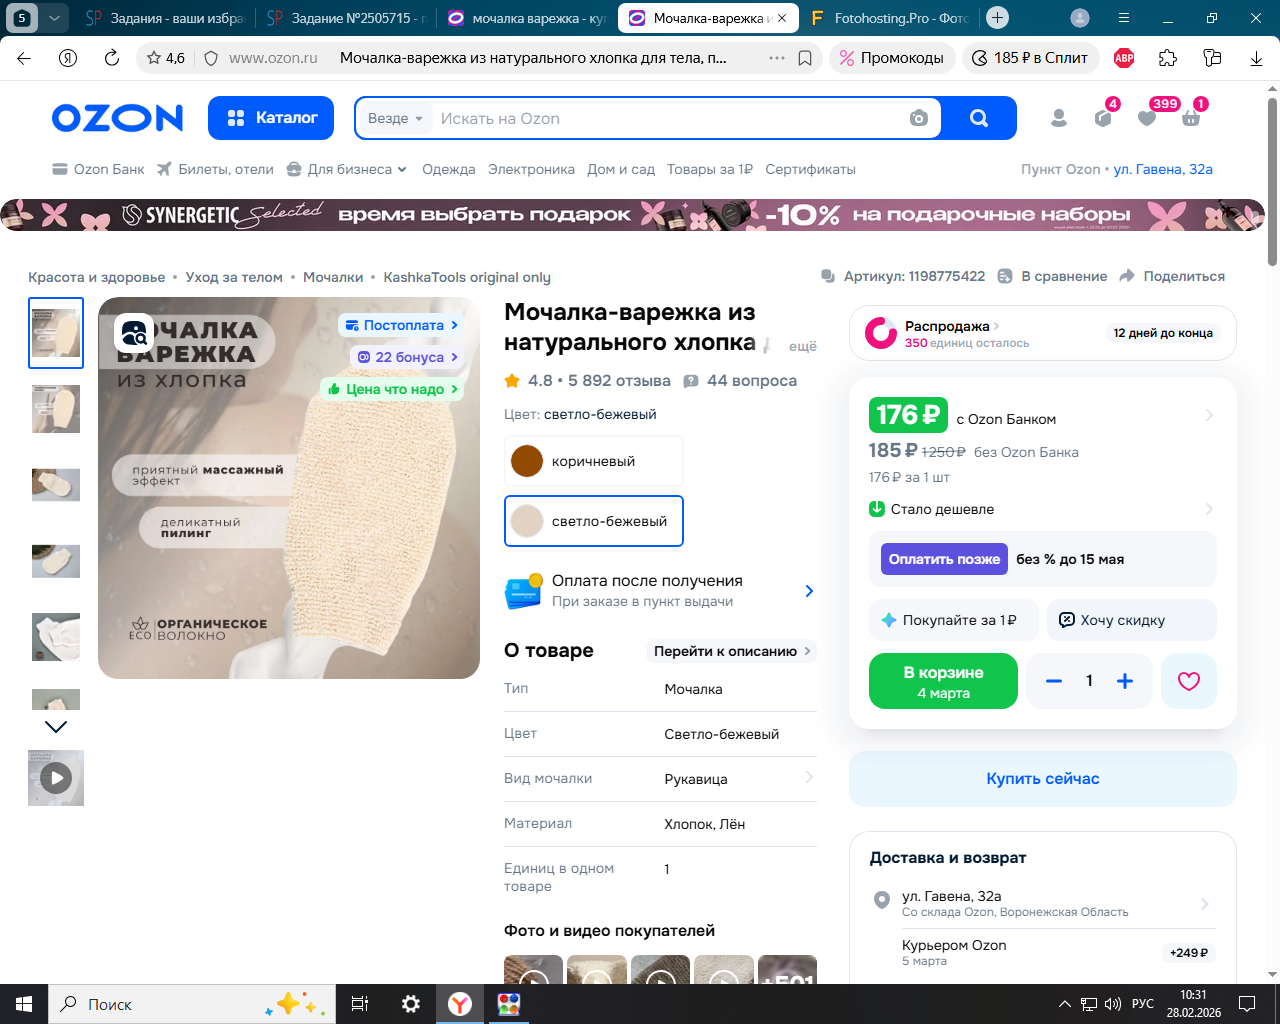Open Task View on the taskbar
This screenshot has height=1024, width=1280.
pyautogui.click(x=360, y=1004)
